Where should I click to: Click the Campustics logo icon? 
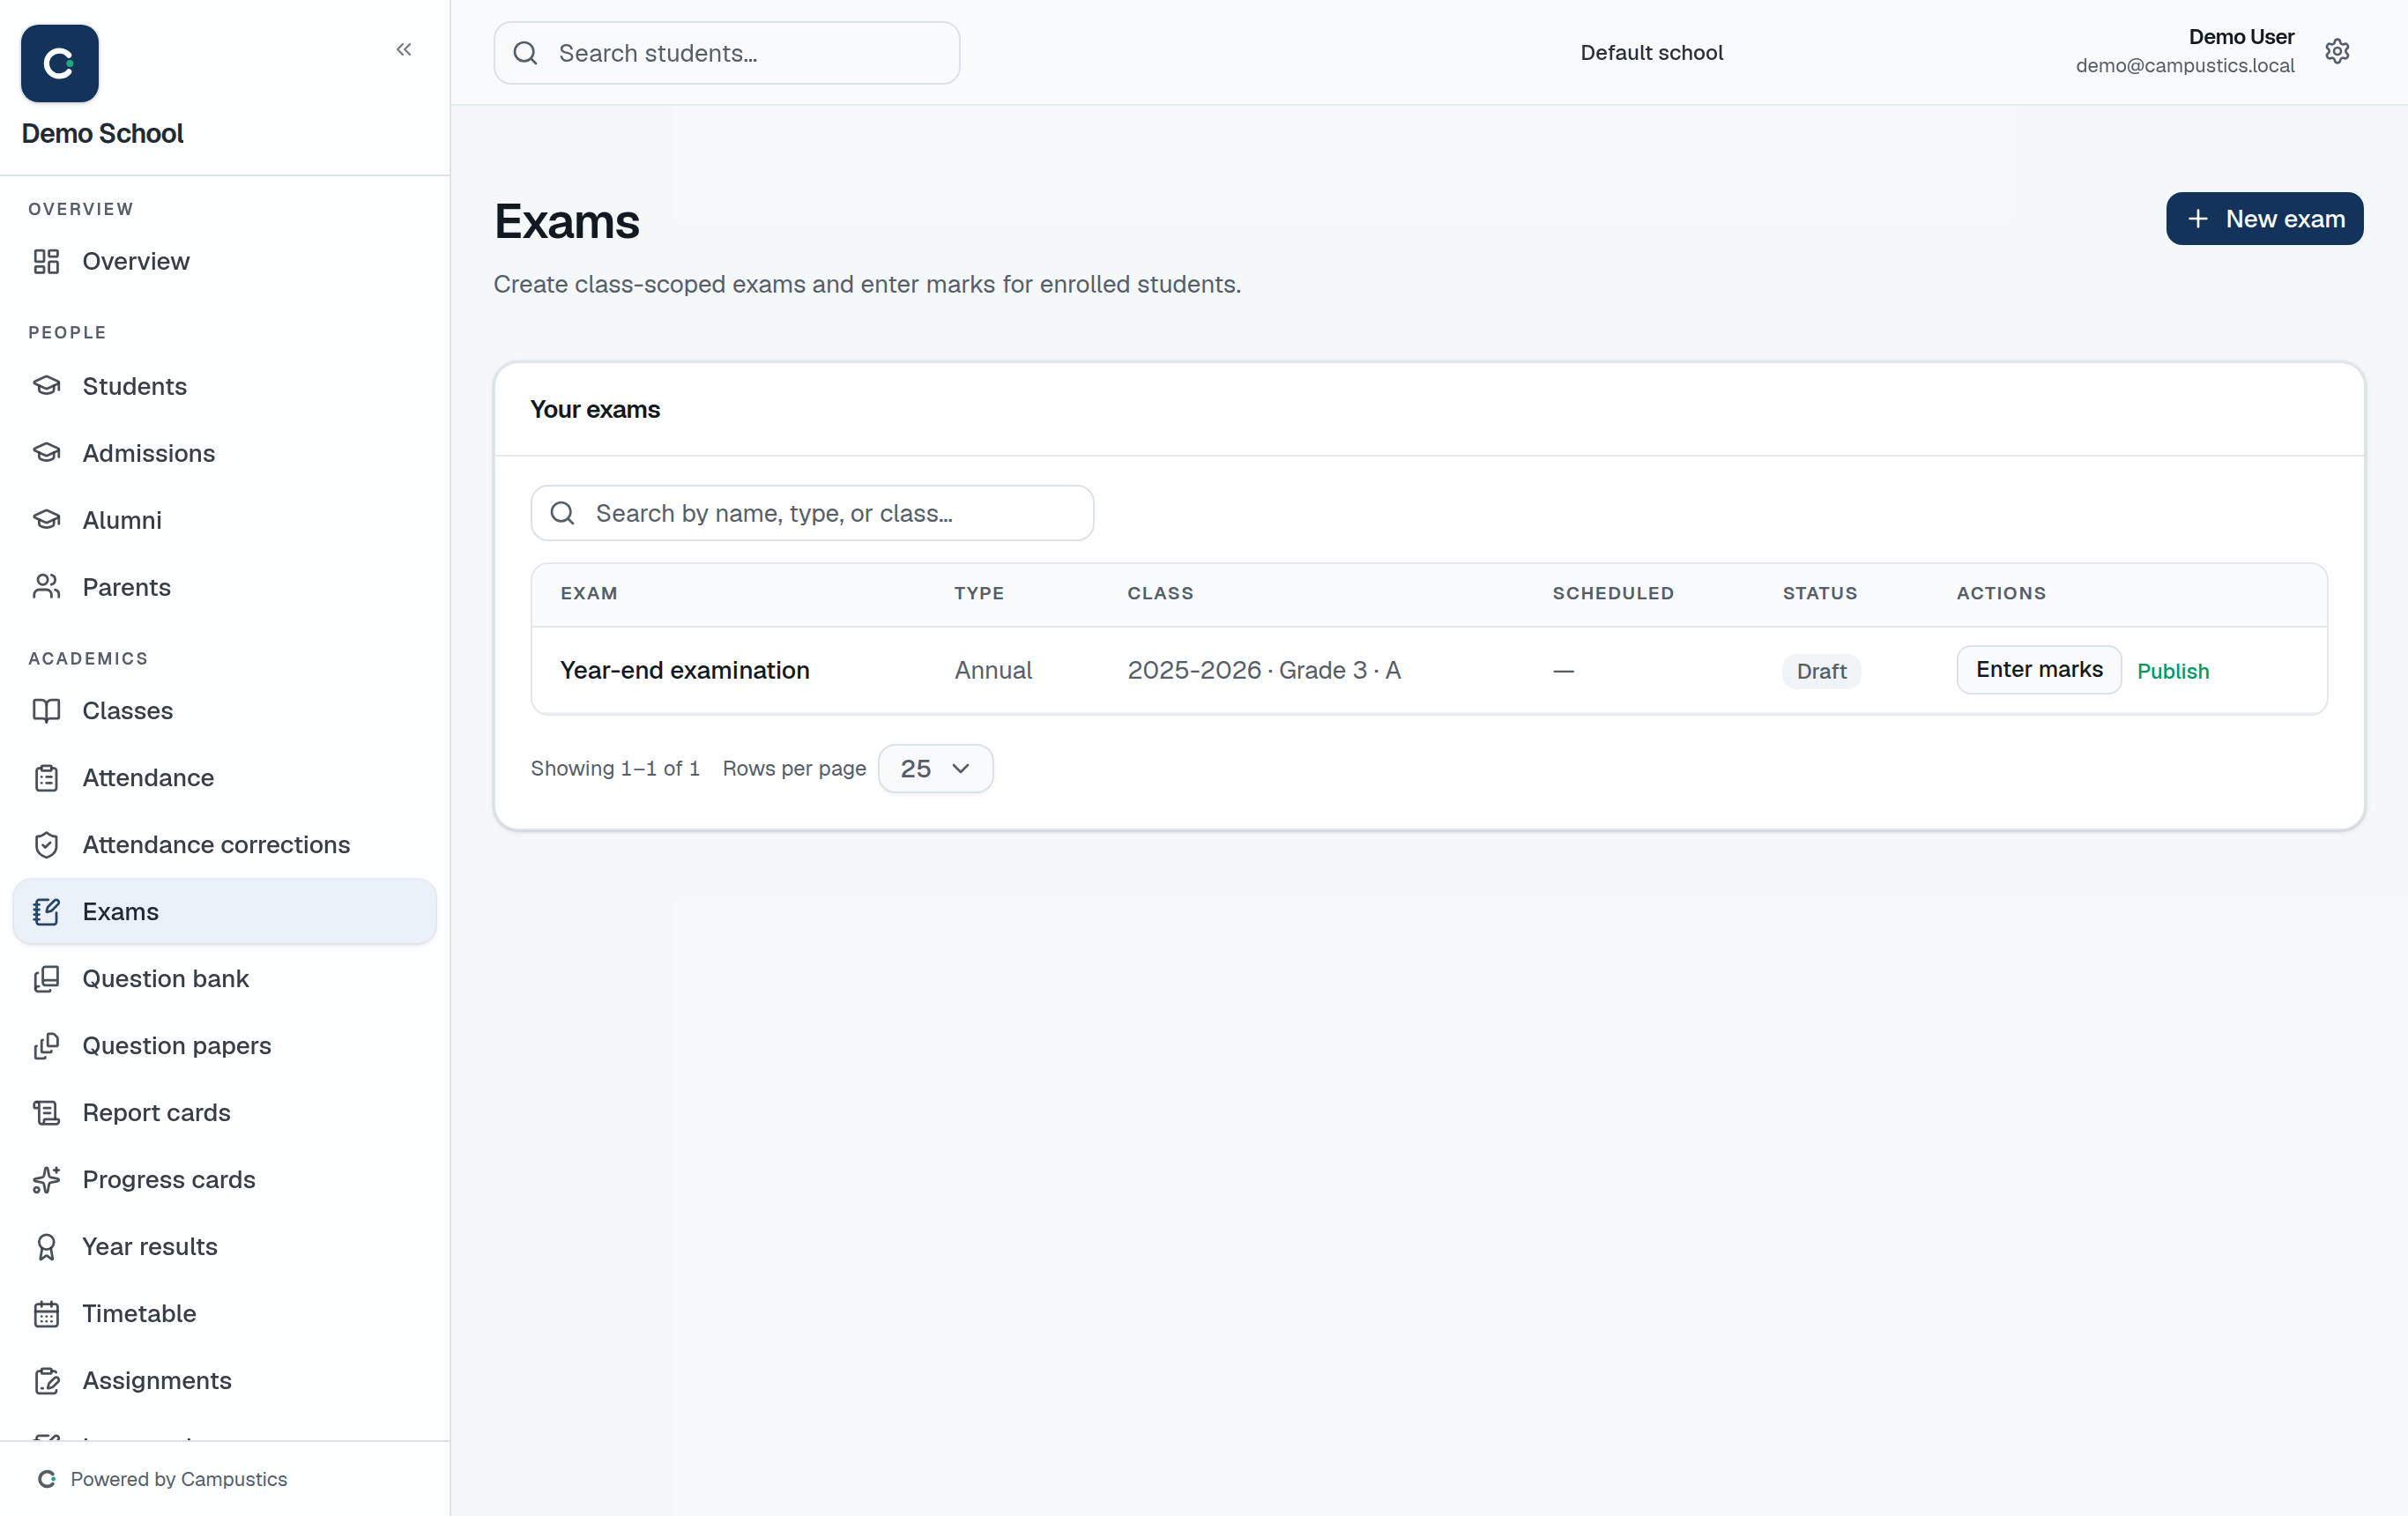[60, 64]
